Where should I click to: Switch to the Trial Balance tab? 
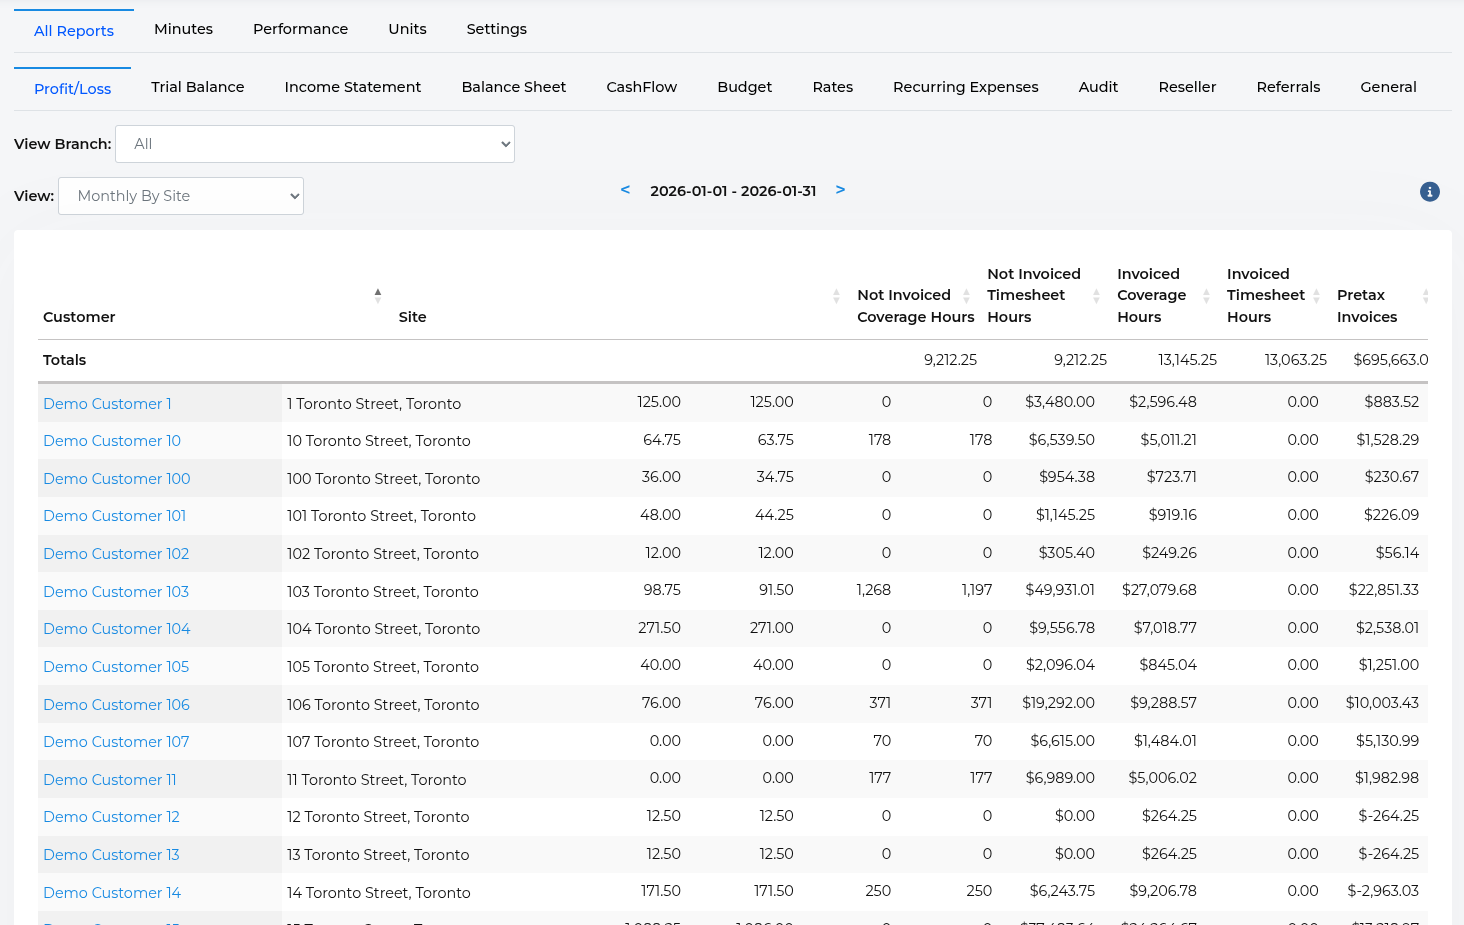coord(197,87)
